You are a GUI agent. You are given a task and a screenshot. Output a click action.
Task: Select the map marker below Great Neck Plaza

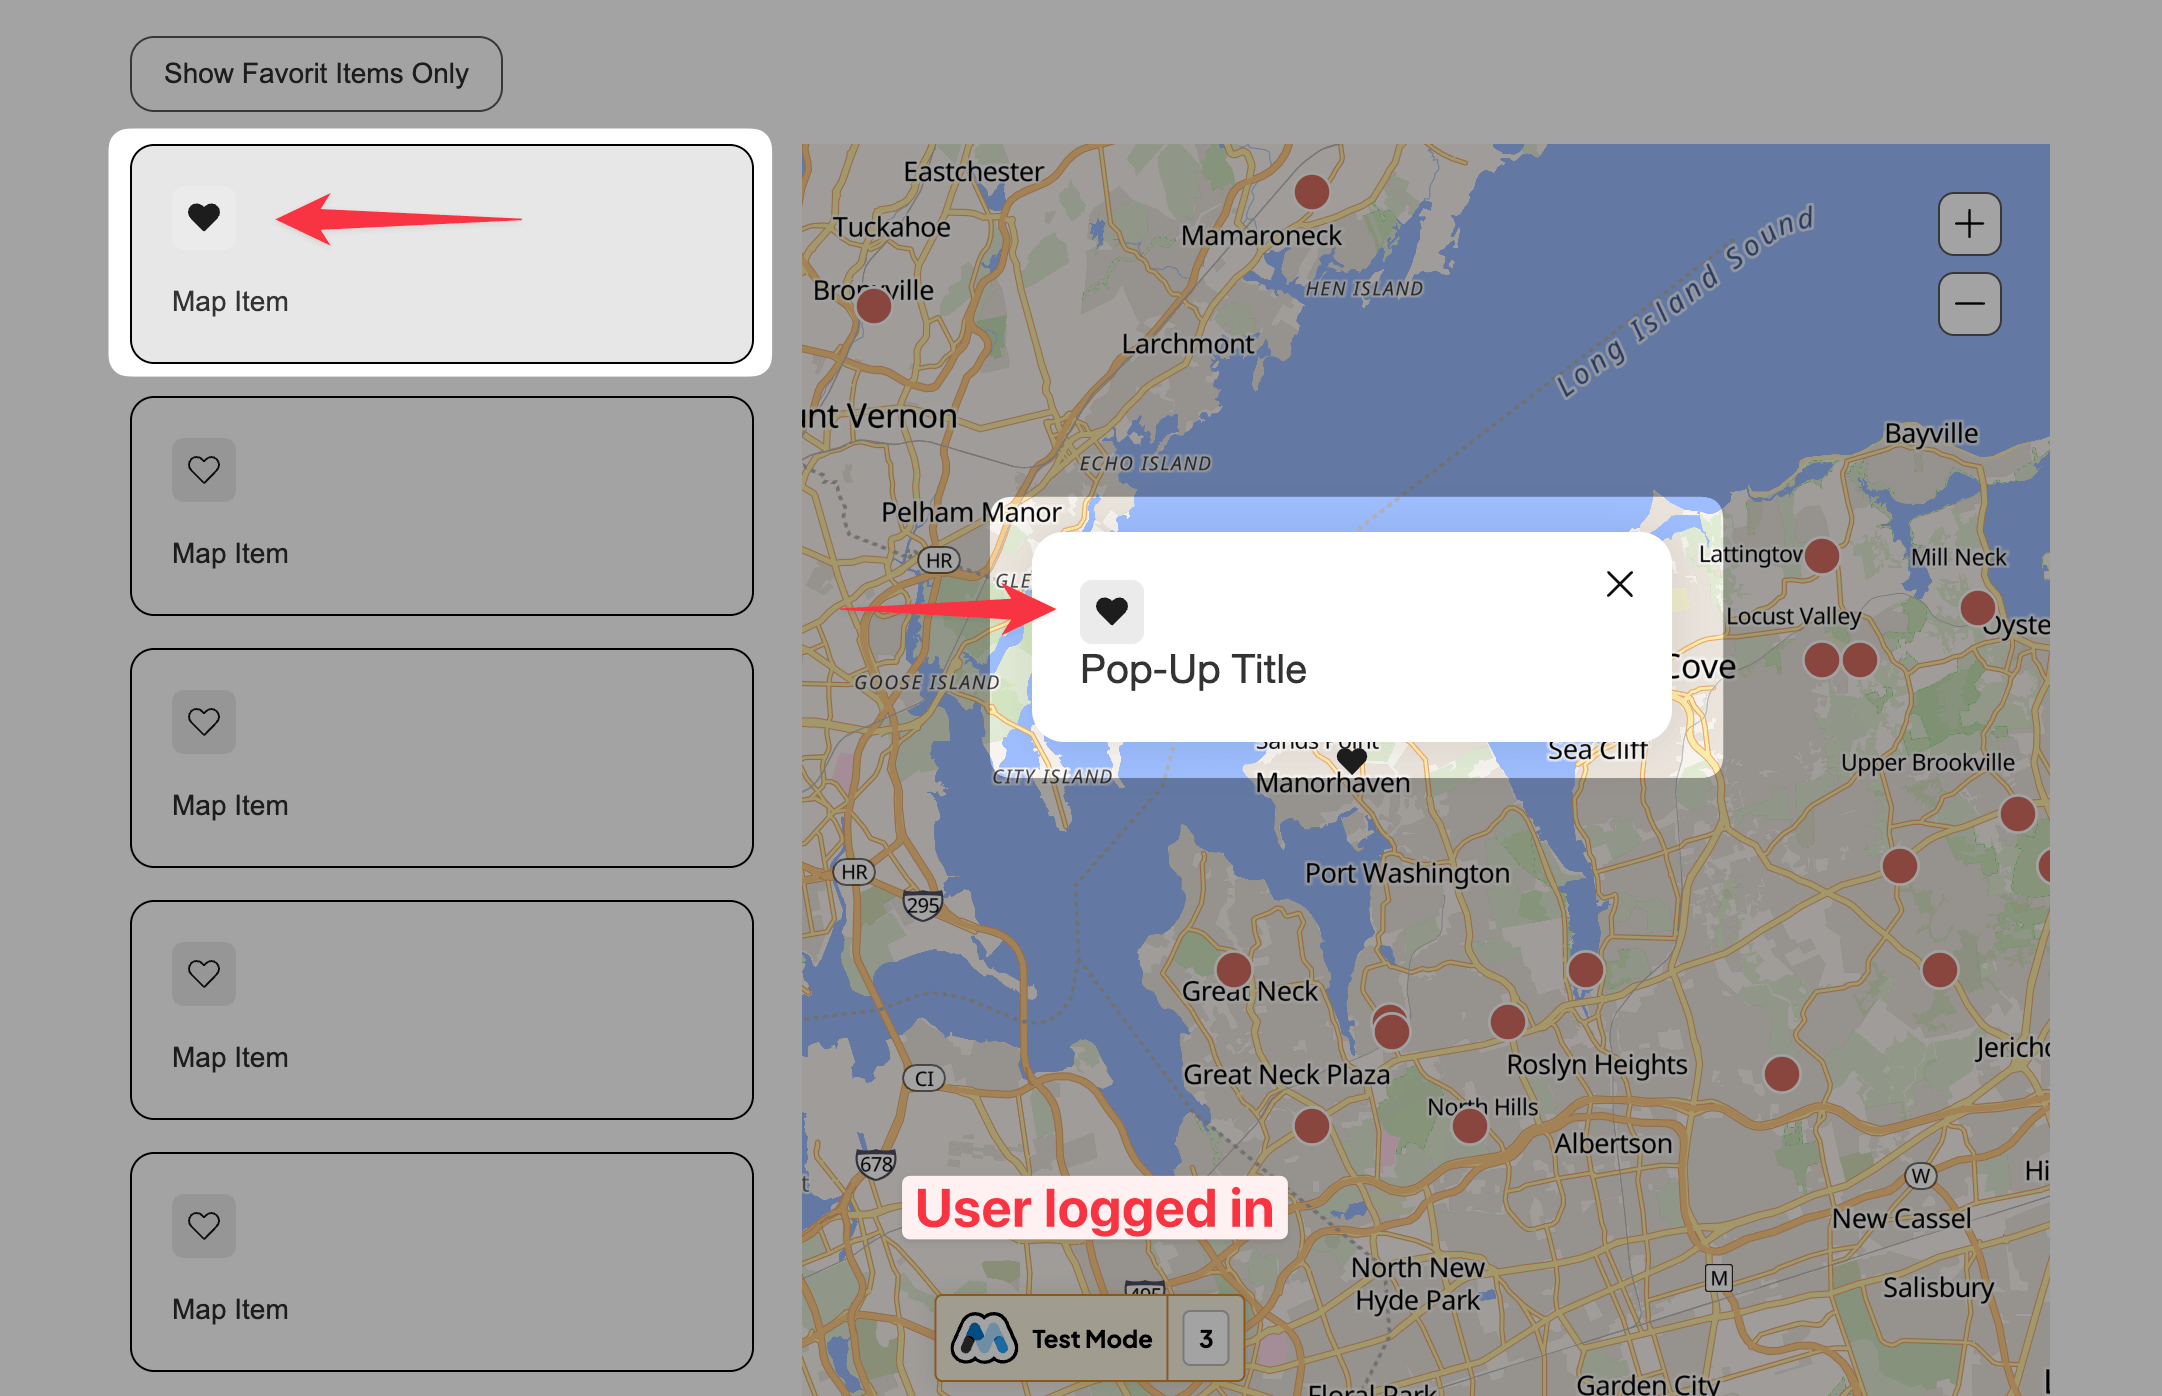(1312, 1125)
